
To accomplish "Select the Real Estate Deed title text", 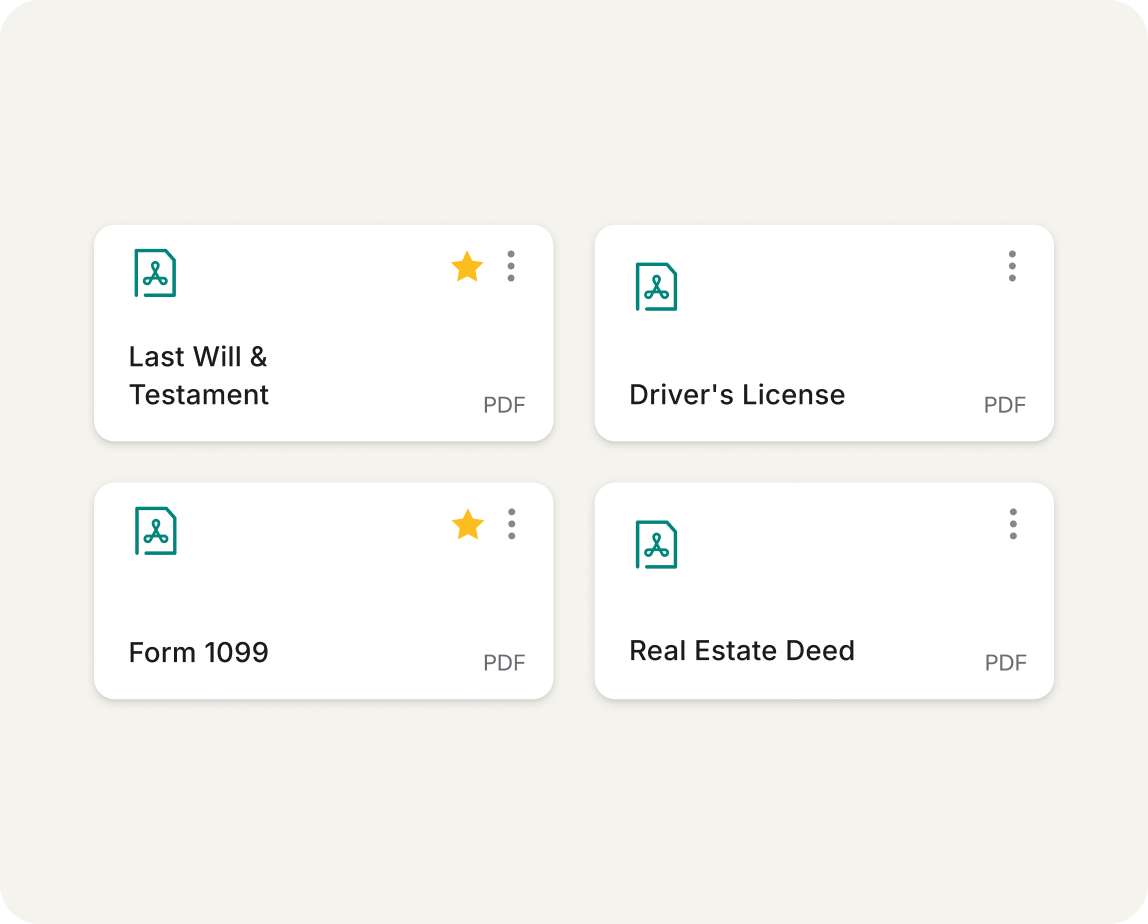I will pos(742,651).
